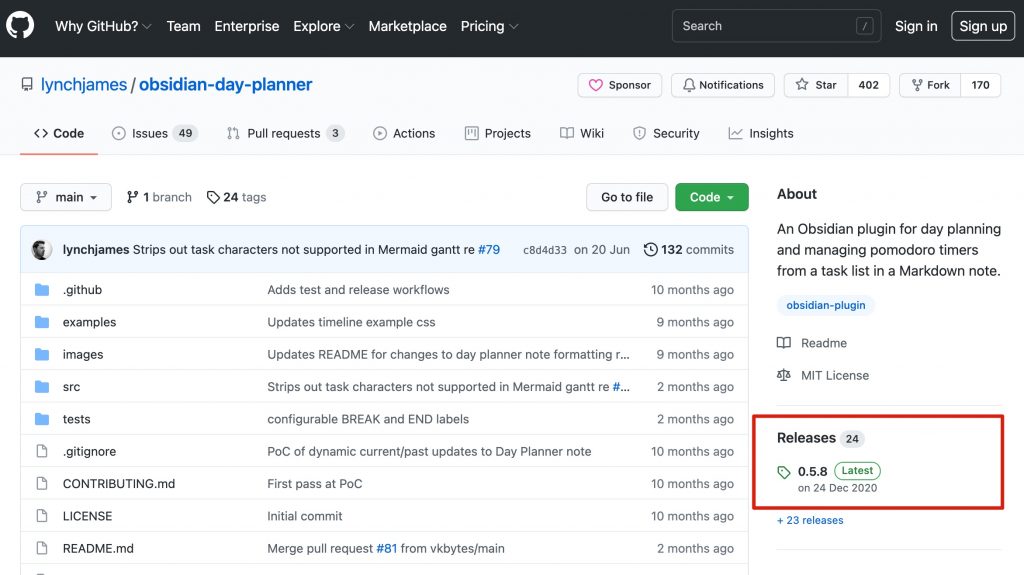This screenshot has height=575, width=1024.
Task: Open the 'configurable BREAK and END labels' commit
Action: point(368,419)
